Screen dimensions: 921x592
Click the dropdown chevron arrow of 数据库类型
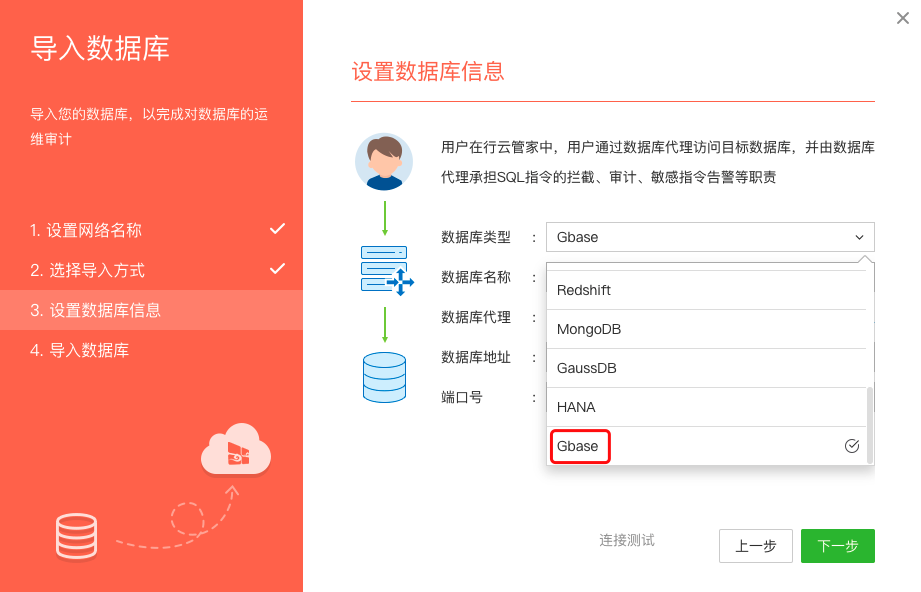coord(859,237)
